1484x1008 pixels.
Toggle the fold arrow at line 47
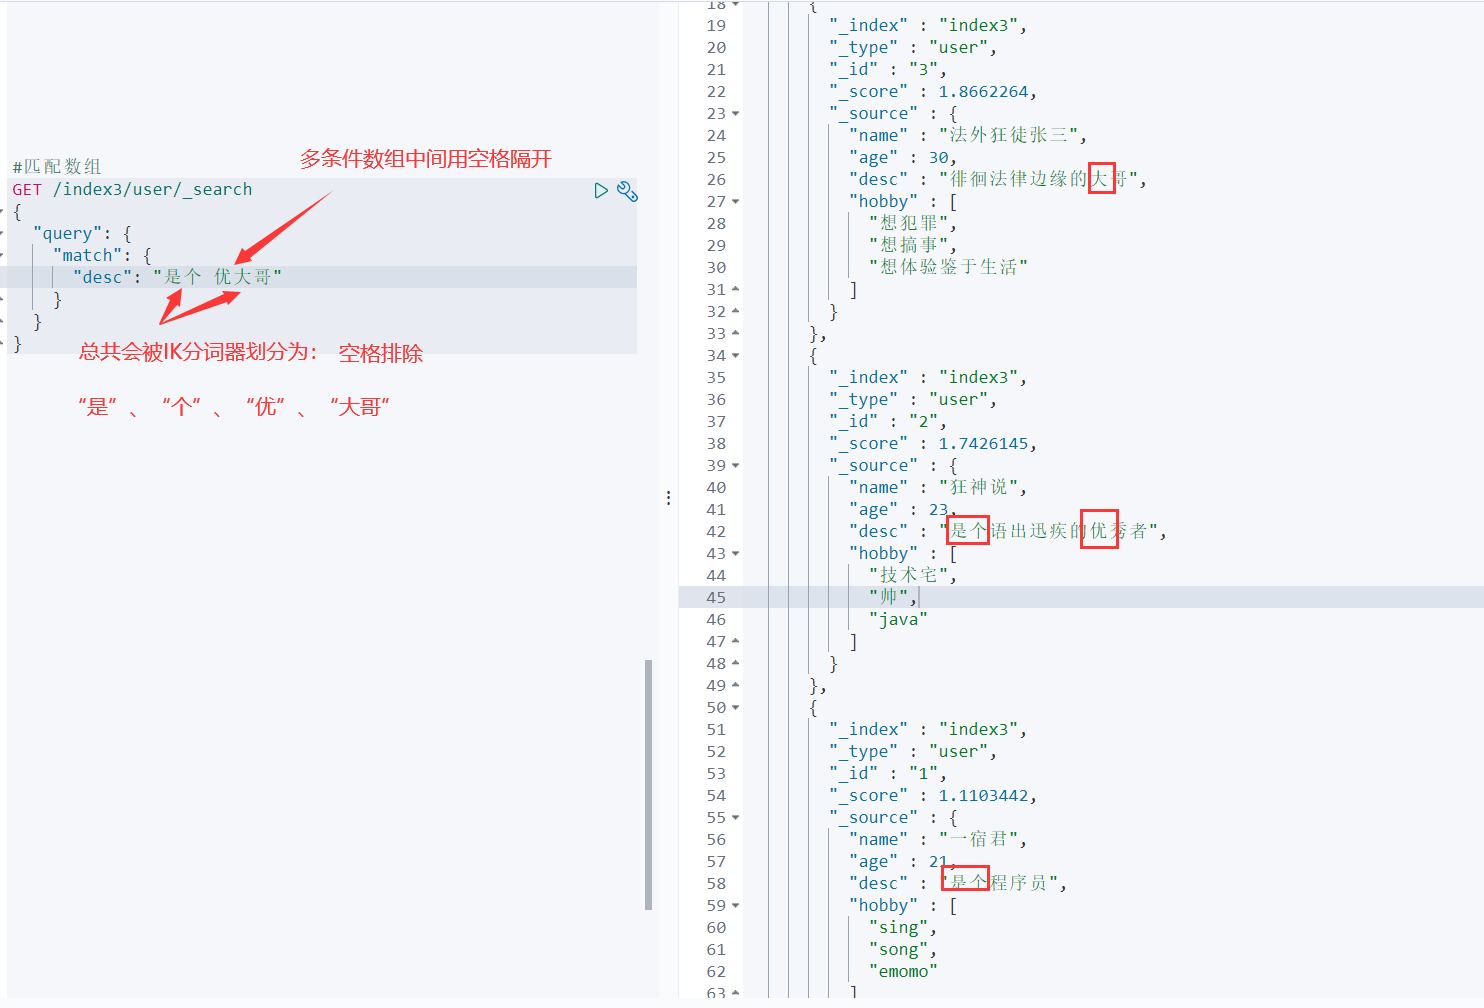pyautogui.click(x=736, y=642)
